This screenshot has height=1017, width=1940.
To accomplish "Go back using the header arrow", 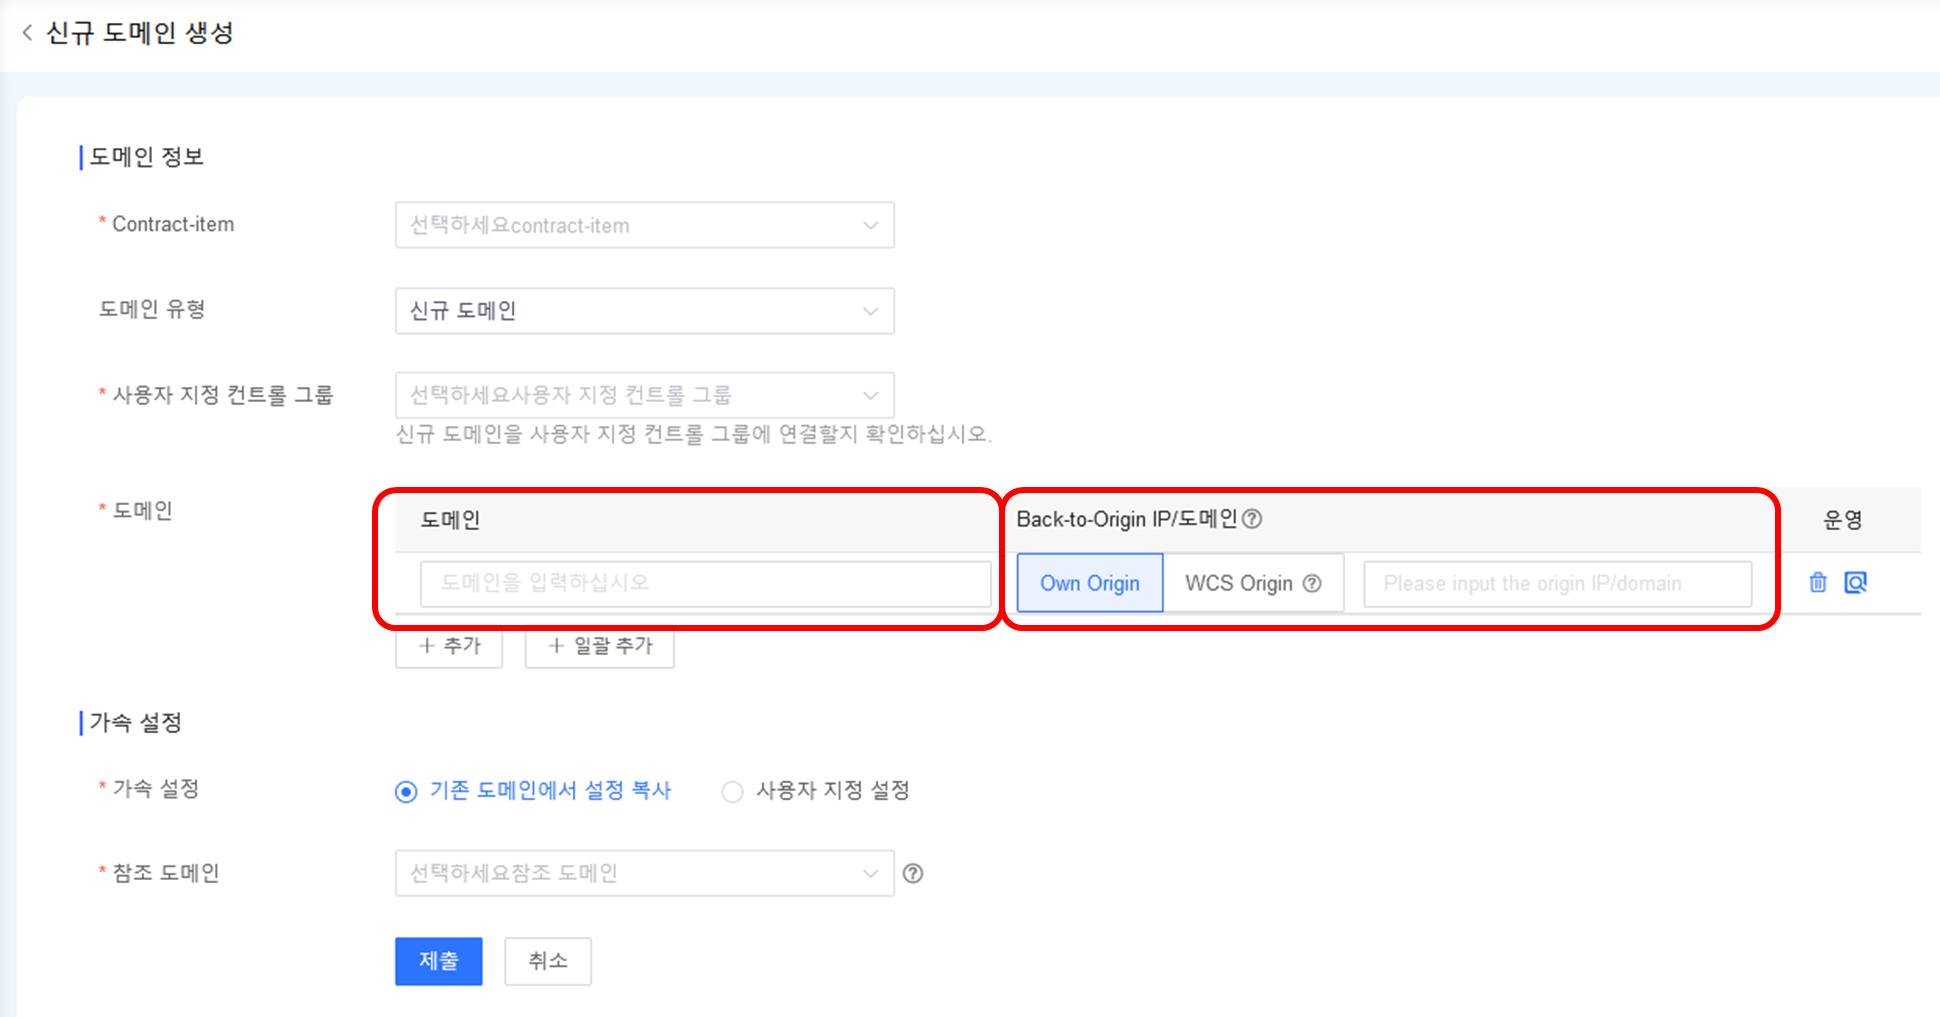I will tap(27, 33).
